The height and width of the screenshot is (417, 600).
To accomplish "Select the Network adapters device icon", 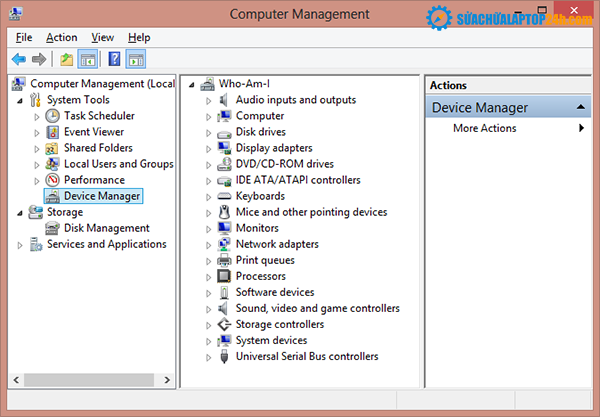I will [x=225, y=244].
